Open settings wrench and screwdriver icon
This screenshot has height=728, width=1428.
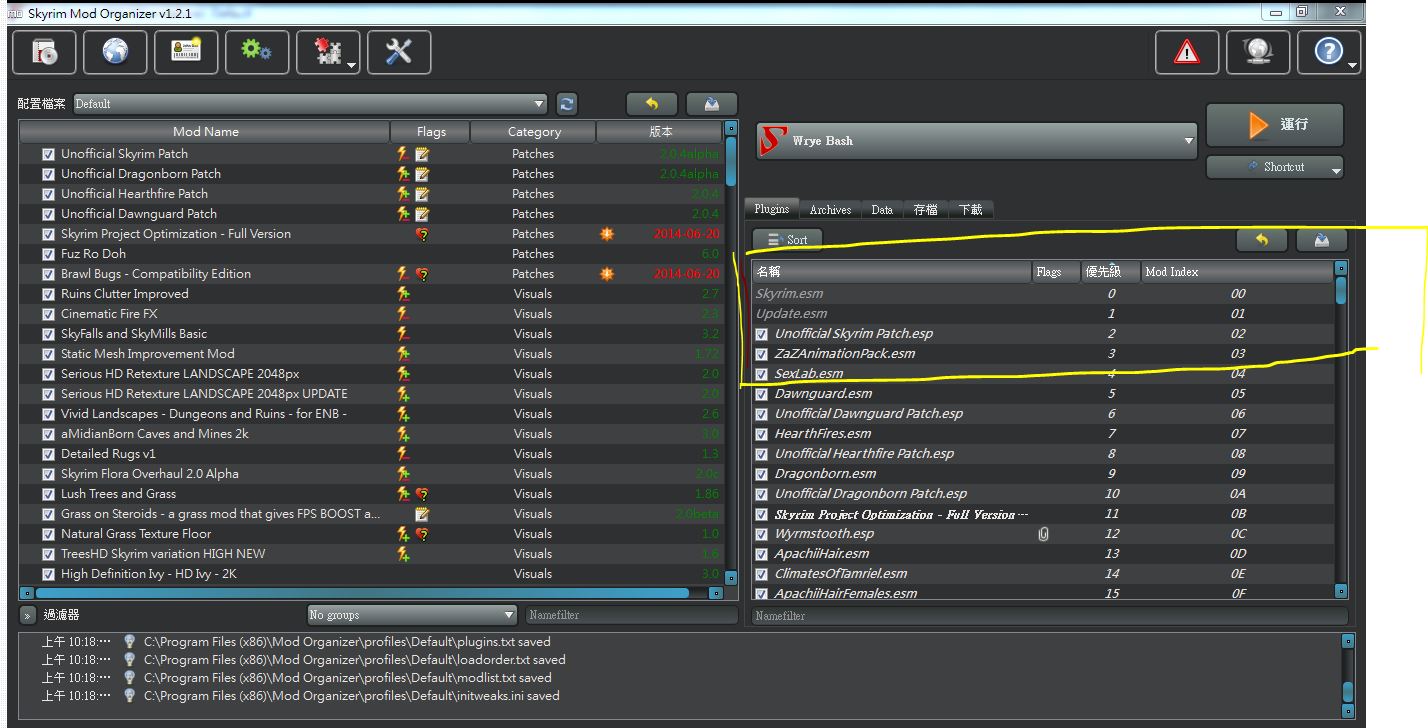click(399, 52)
